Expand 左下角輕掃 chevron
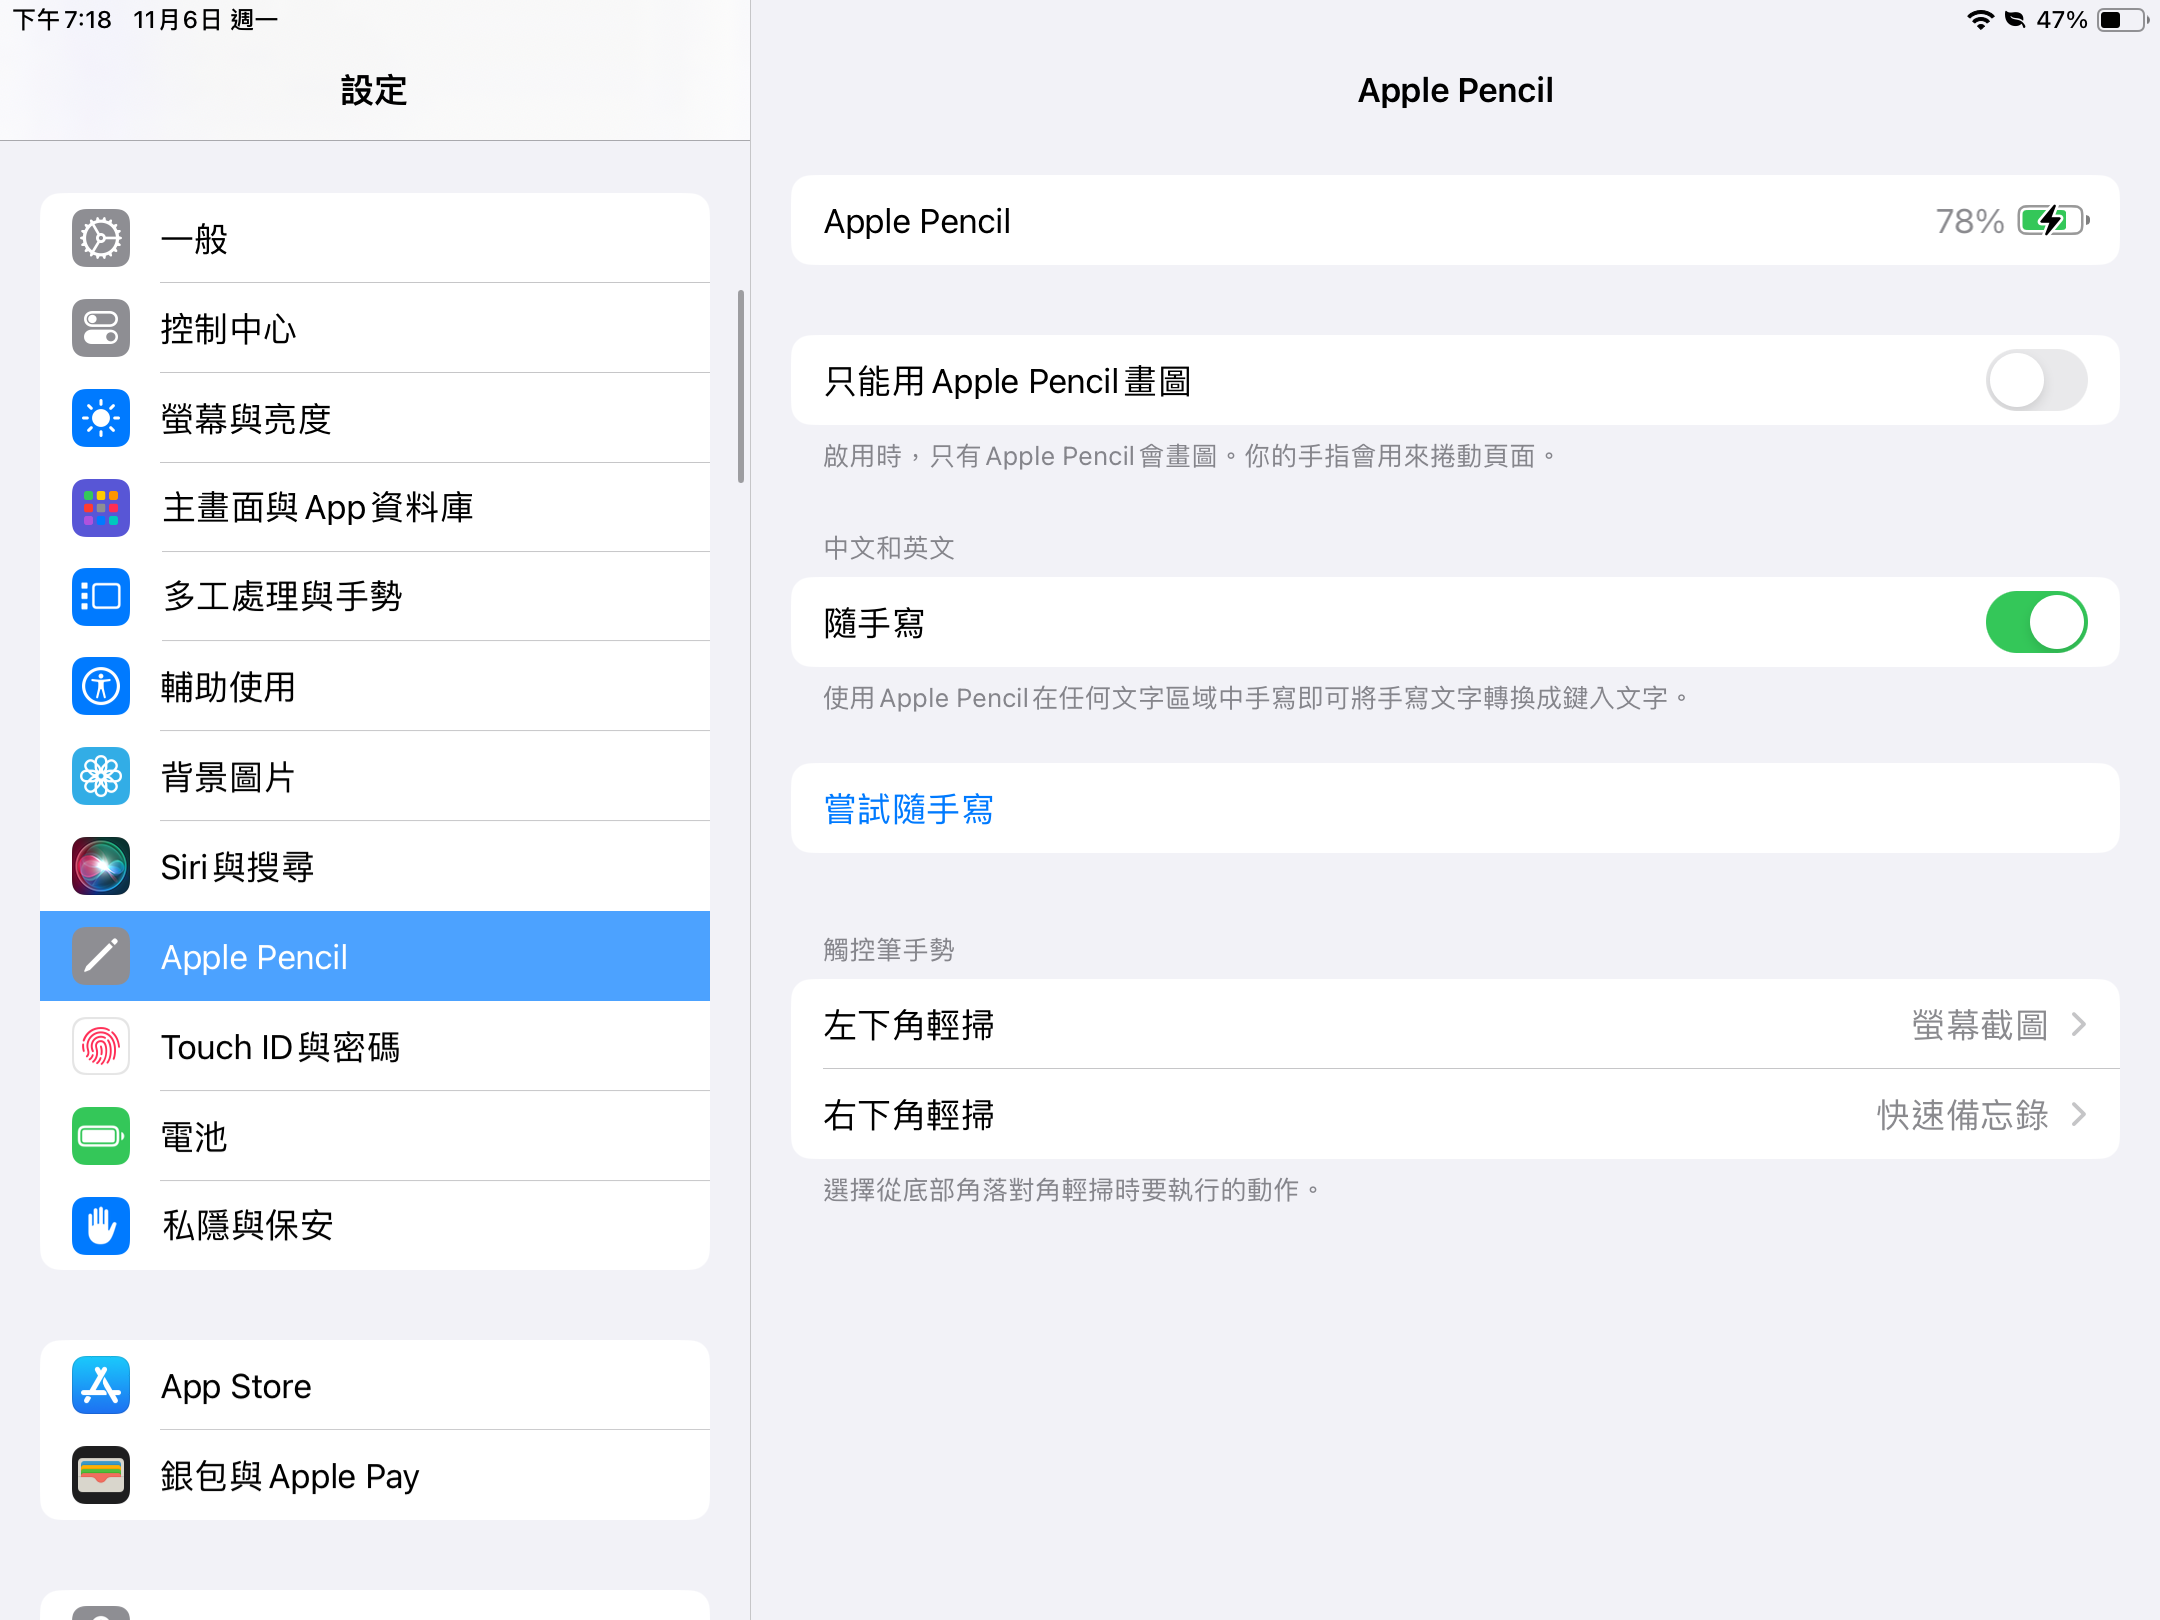 click(x=2079, y=1025)
